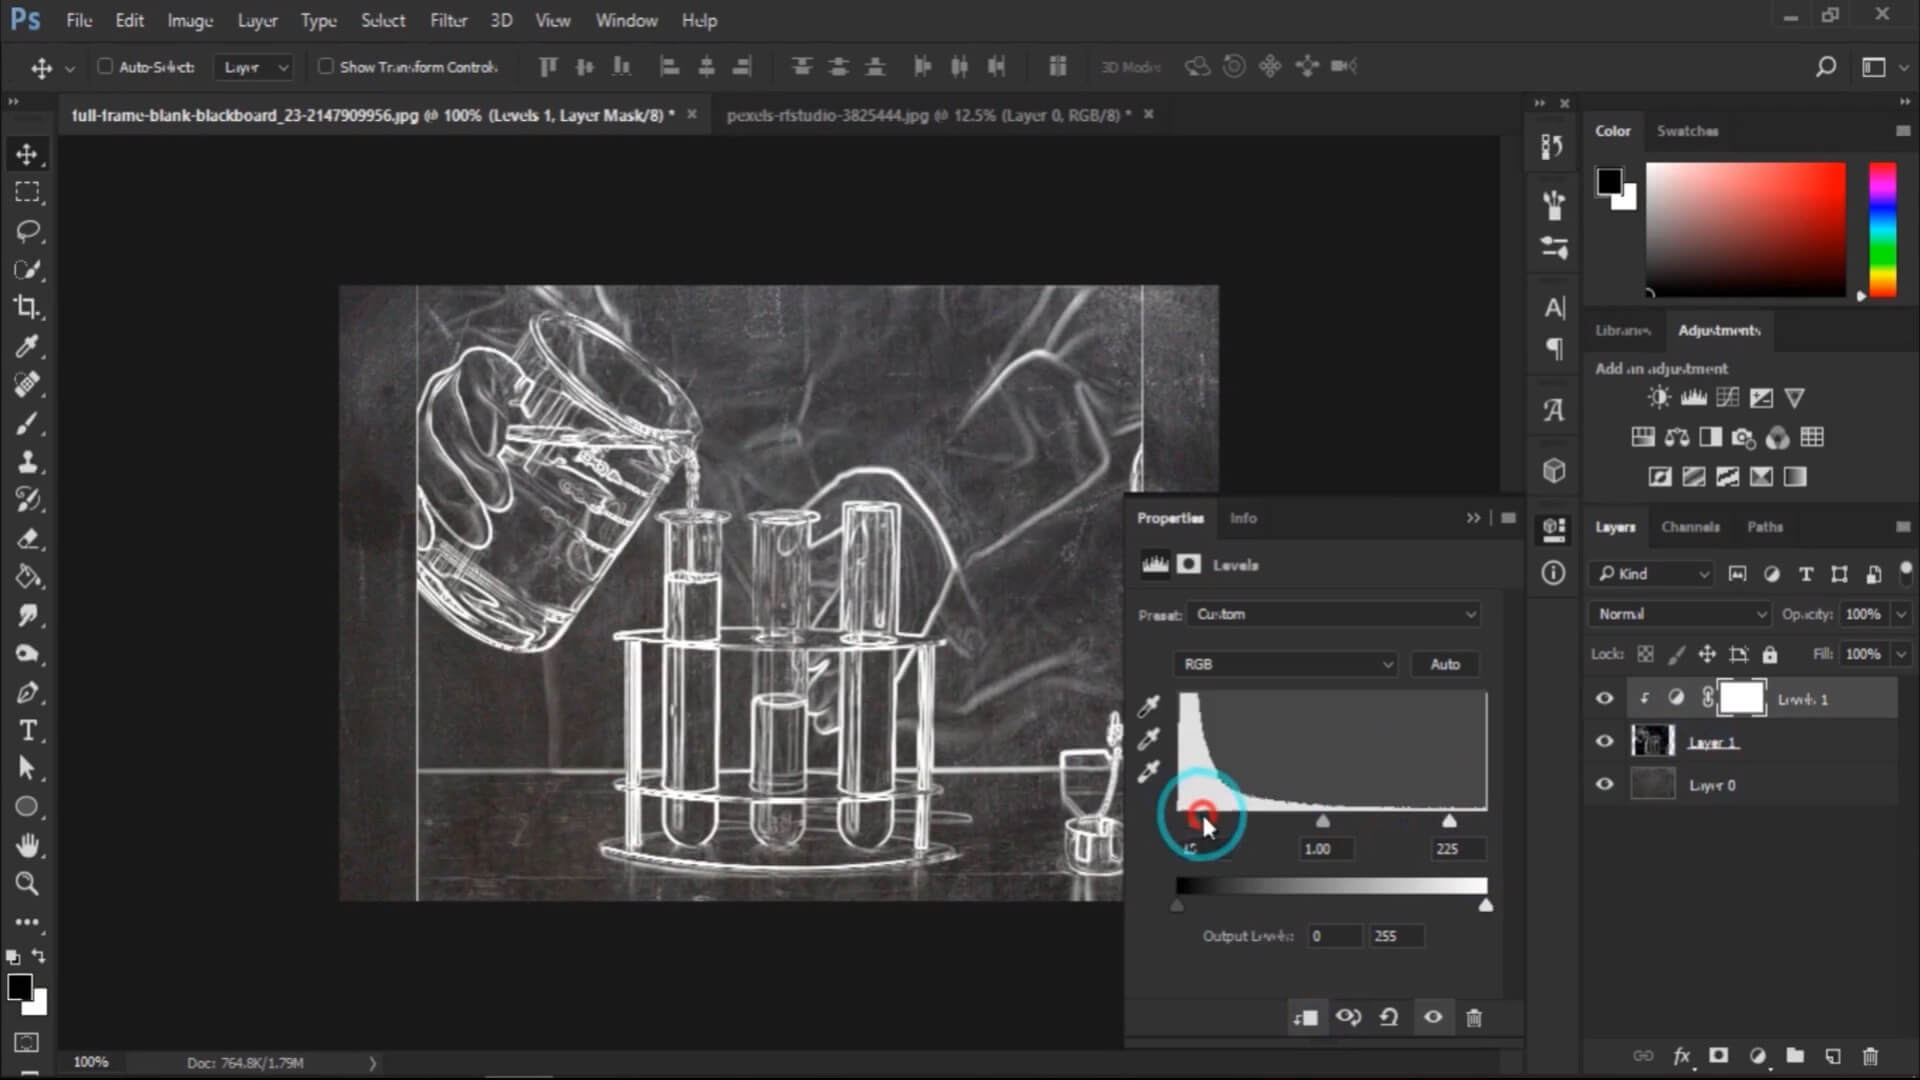Select the Move tool

29,153
